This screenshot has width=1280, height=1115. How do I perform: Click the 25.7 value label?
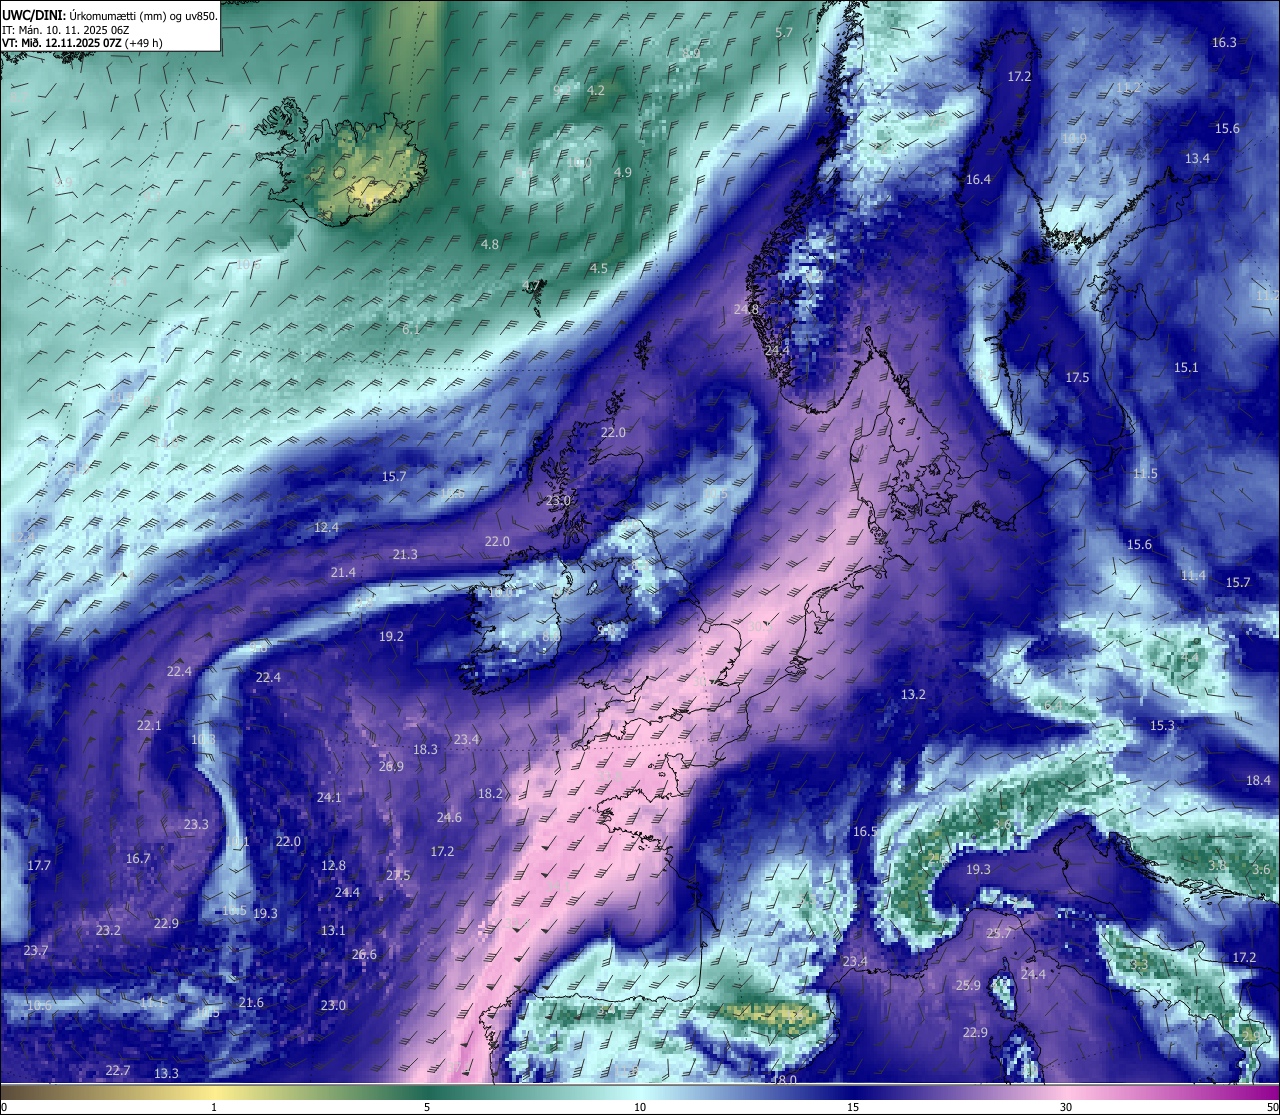point(999,933)
